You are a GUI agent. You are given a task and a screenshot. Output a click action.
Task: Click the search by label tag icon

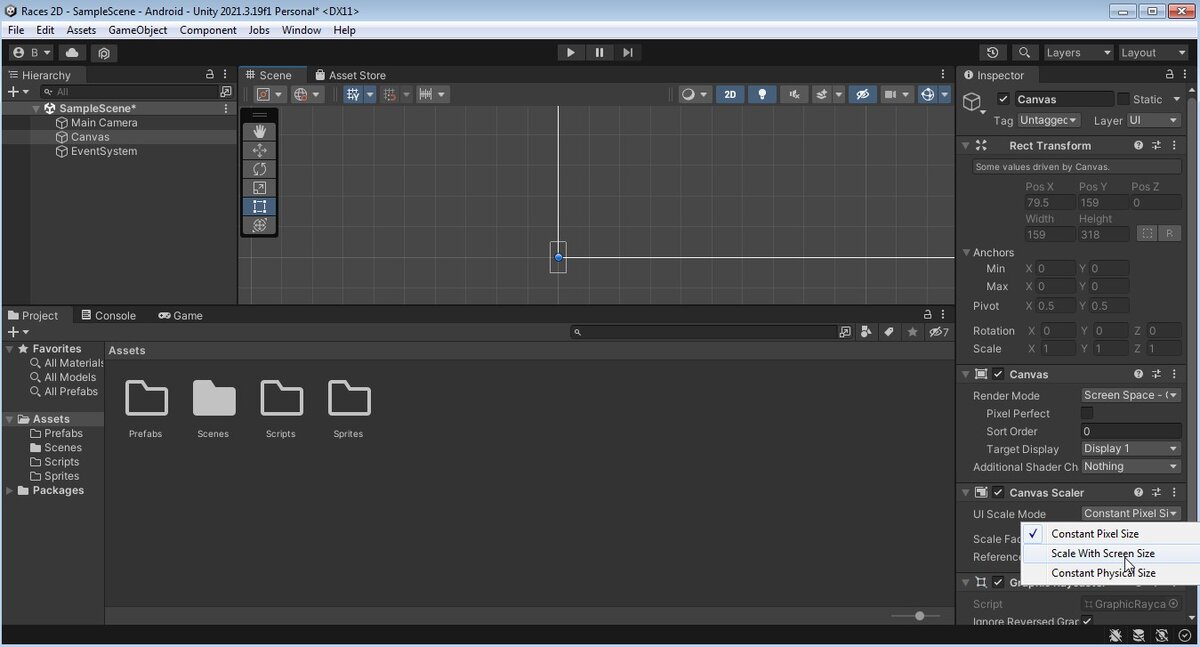click(x=889, y=332)
